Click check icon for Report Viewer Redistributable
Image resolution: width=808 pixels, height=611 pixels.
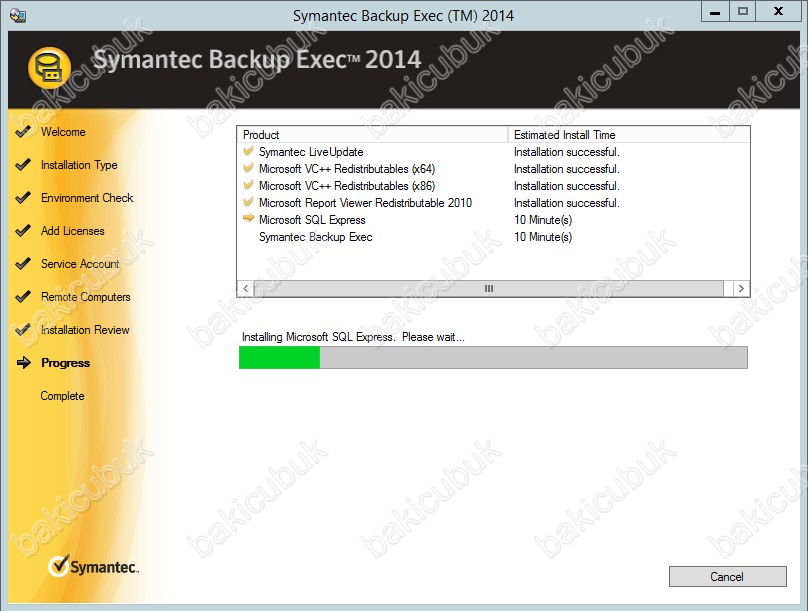tap(248, 202)
